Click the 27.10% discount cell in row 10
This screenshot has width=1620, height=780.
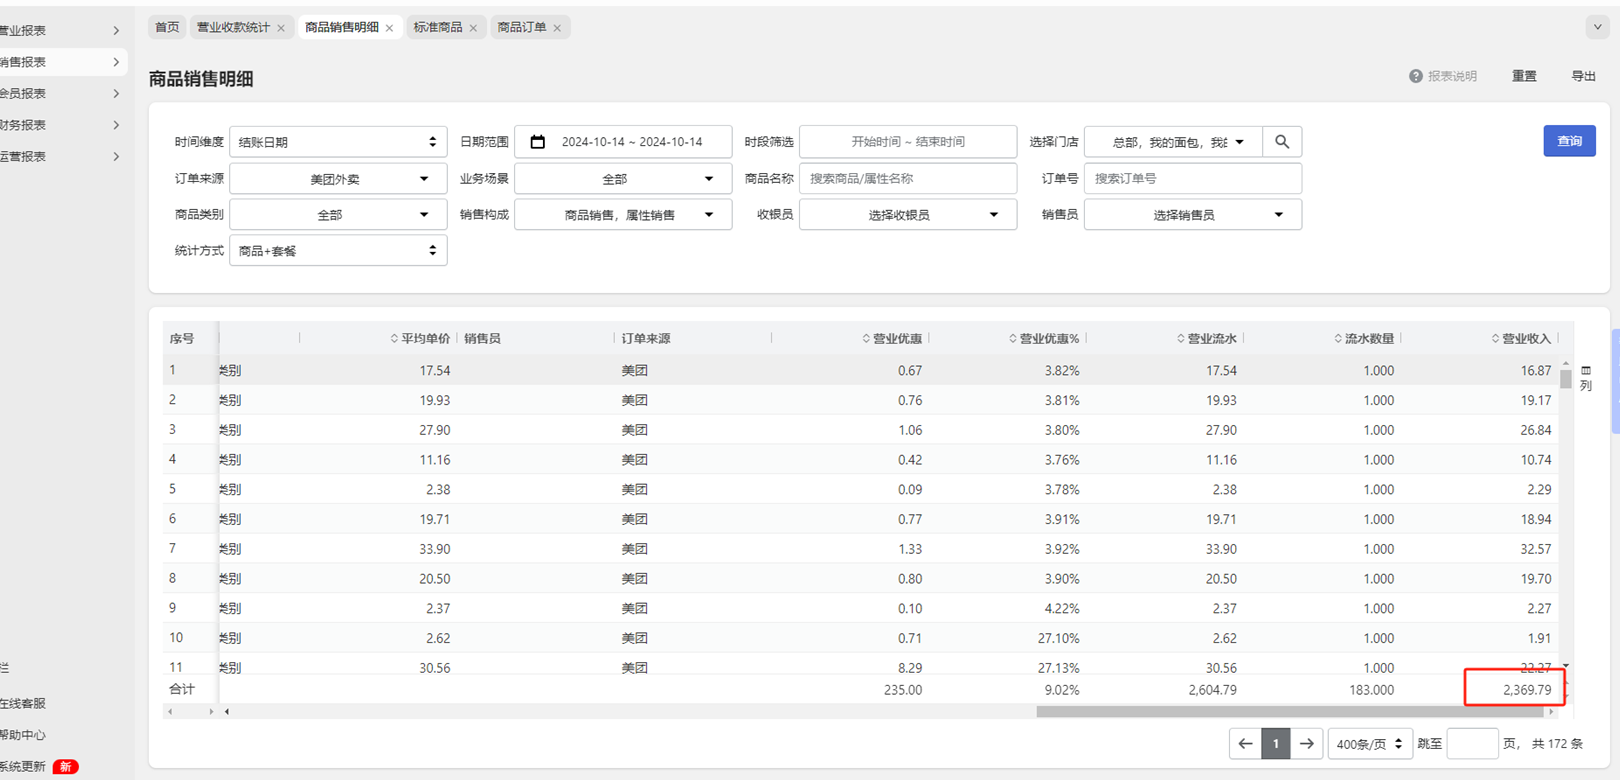[1058, 638]
